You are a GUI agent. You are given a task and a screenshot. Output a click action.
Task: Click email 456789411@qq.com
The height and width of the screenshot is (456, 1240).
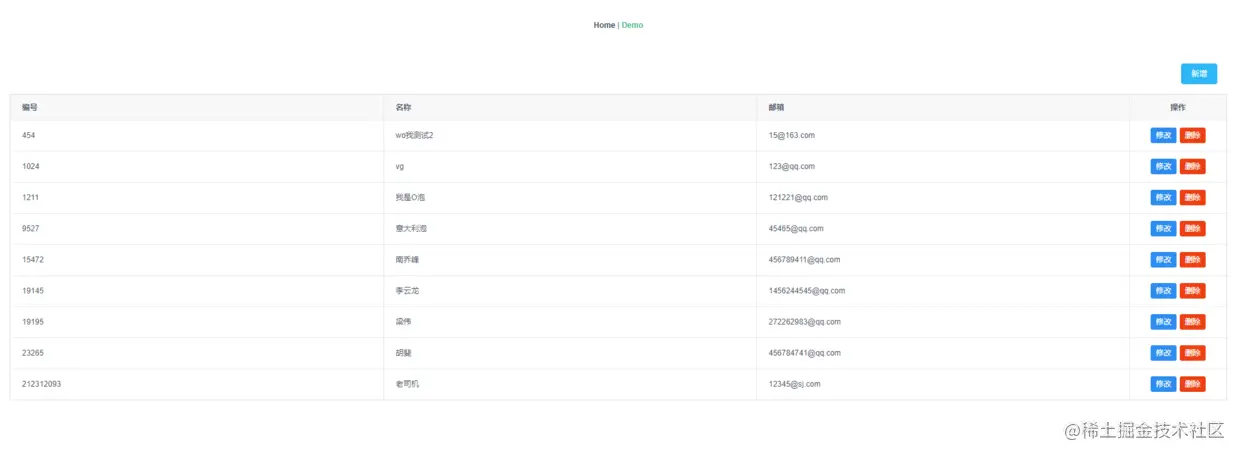point(804,259)
